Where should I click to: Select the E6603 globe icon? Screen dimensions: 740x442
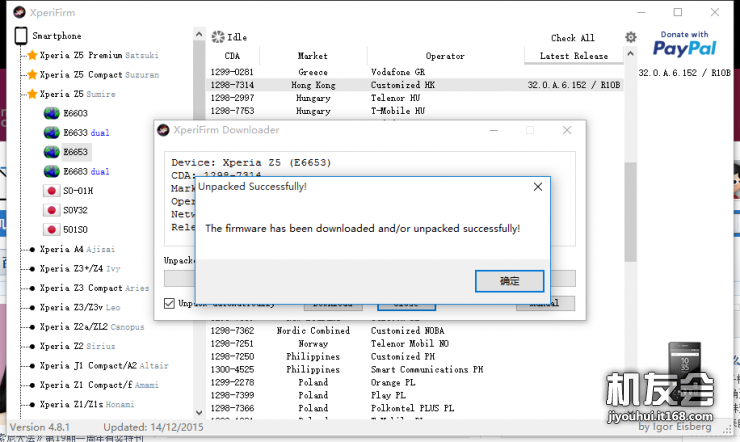[x=51, y=113]
